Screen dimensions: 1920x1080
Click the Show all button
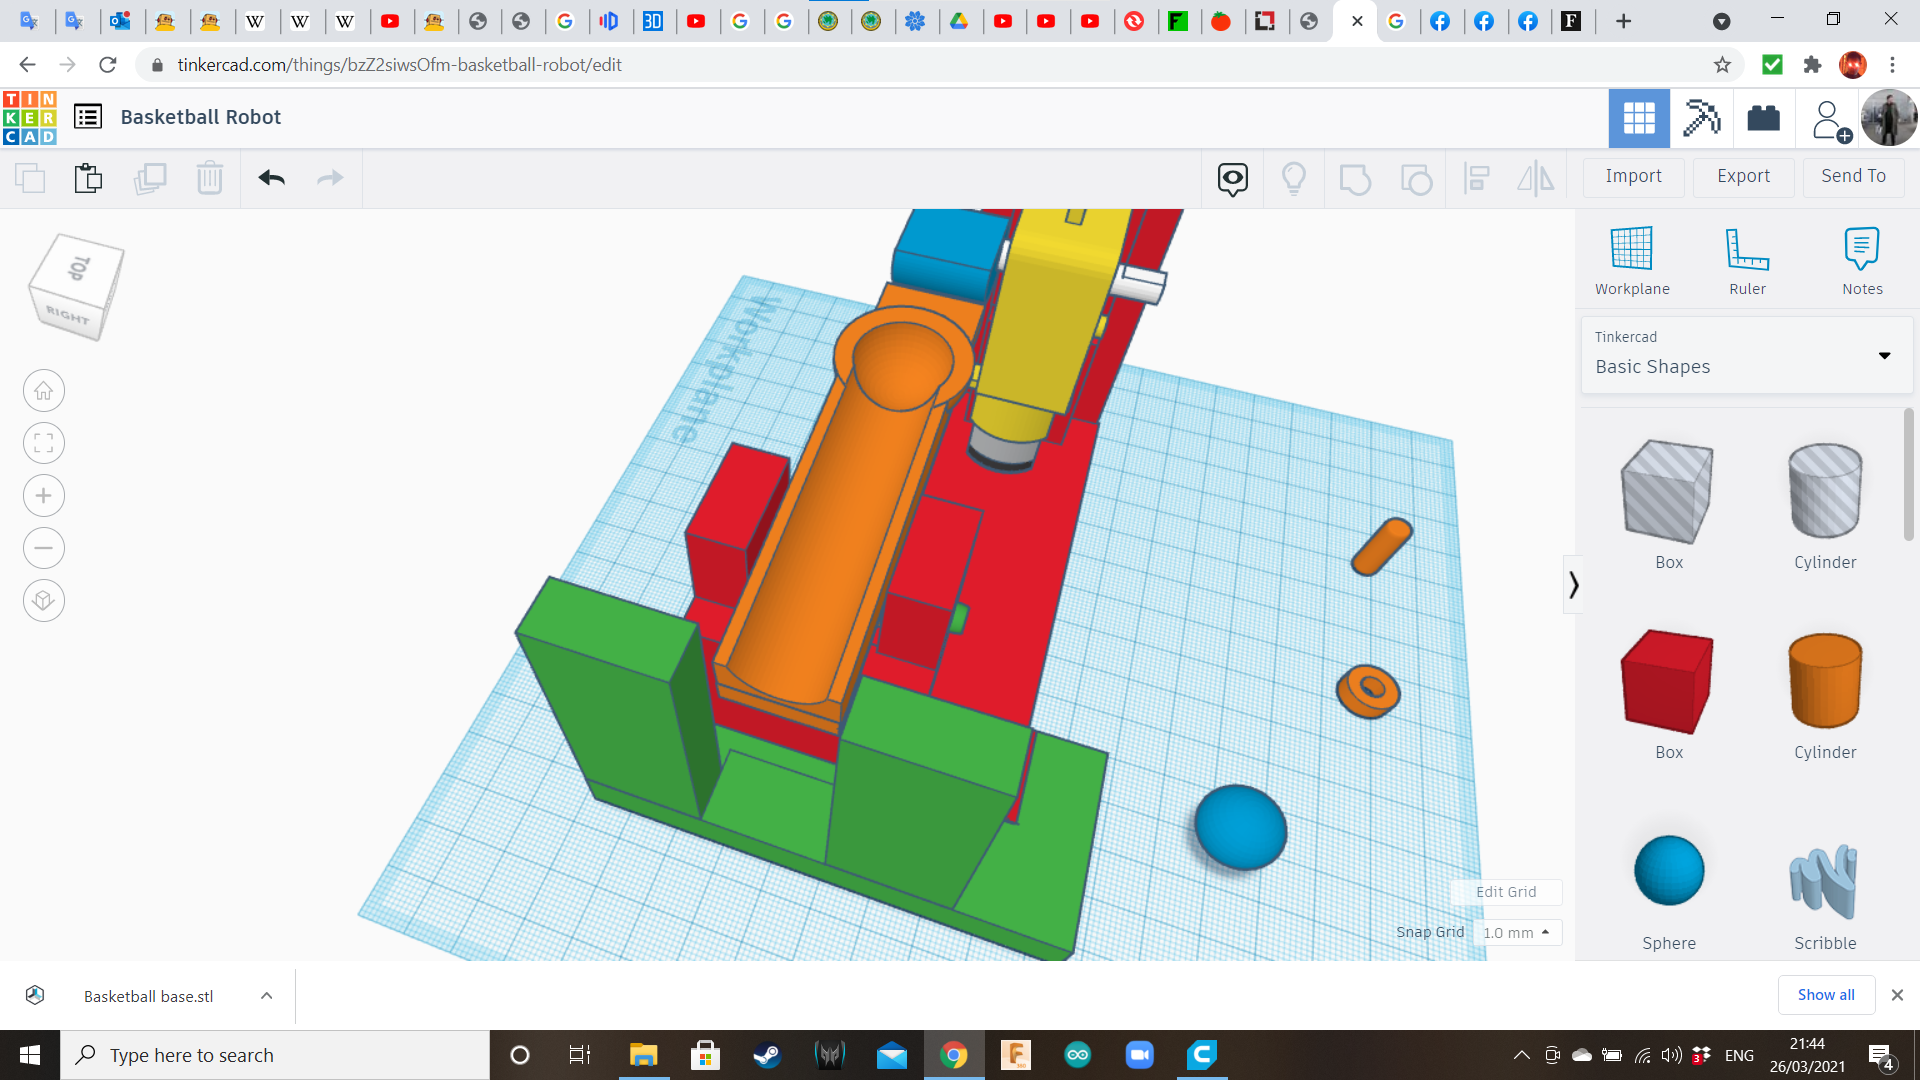pyautogui.click(x=1826, y=994)
